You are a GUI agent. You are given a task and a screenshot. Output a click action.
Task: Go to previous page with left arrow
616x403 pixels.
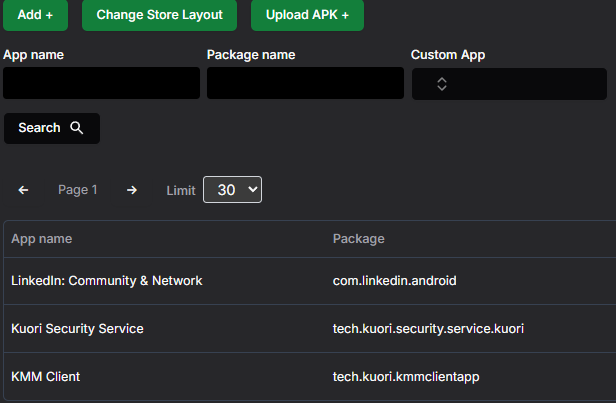click(x=24, y=190)
